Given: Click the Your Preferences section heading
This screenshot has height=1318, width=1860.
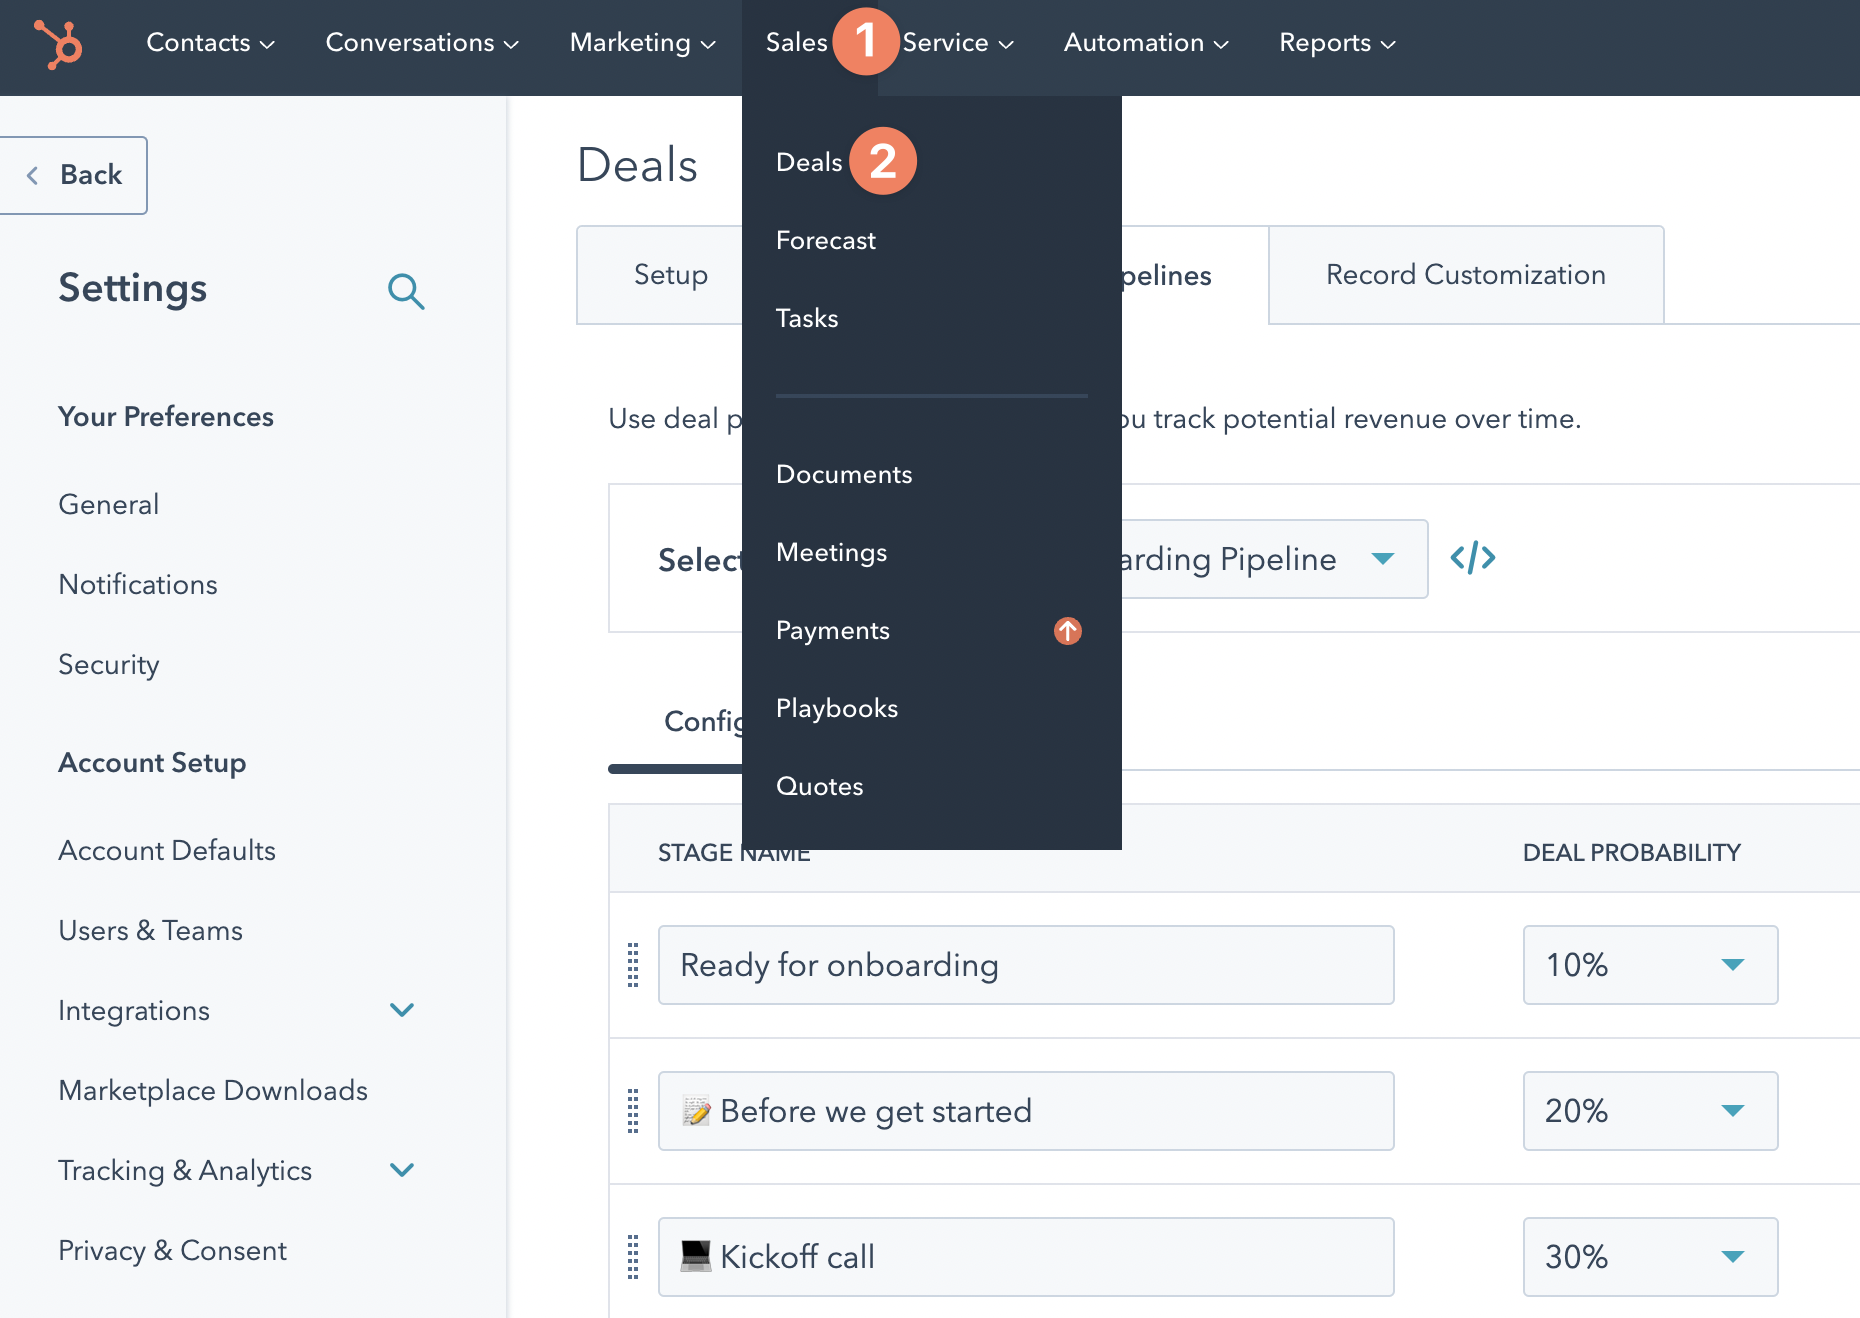Looking at the screenshot, I should (x=166, y=417).
